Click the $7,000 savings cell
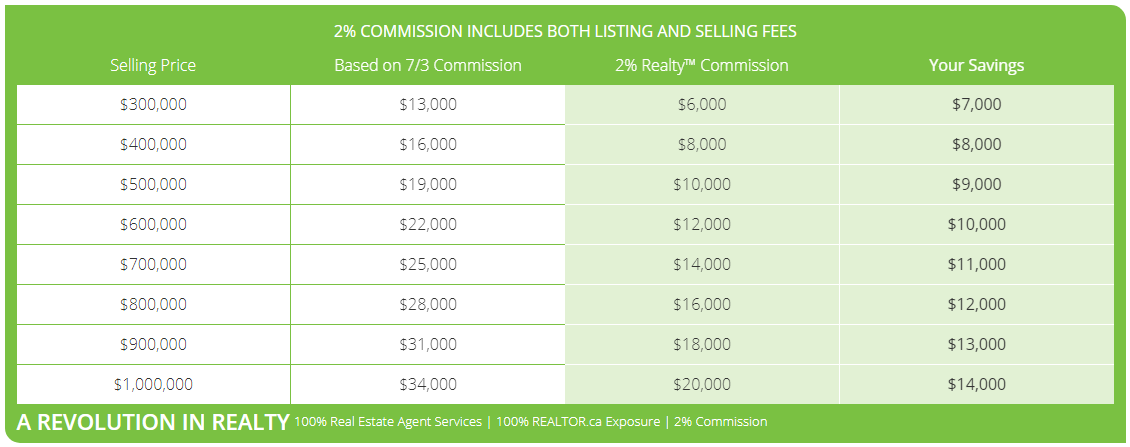This screenshot has height=447, width=1130. (x=976, y=105)
